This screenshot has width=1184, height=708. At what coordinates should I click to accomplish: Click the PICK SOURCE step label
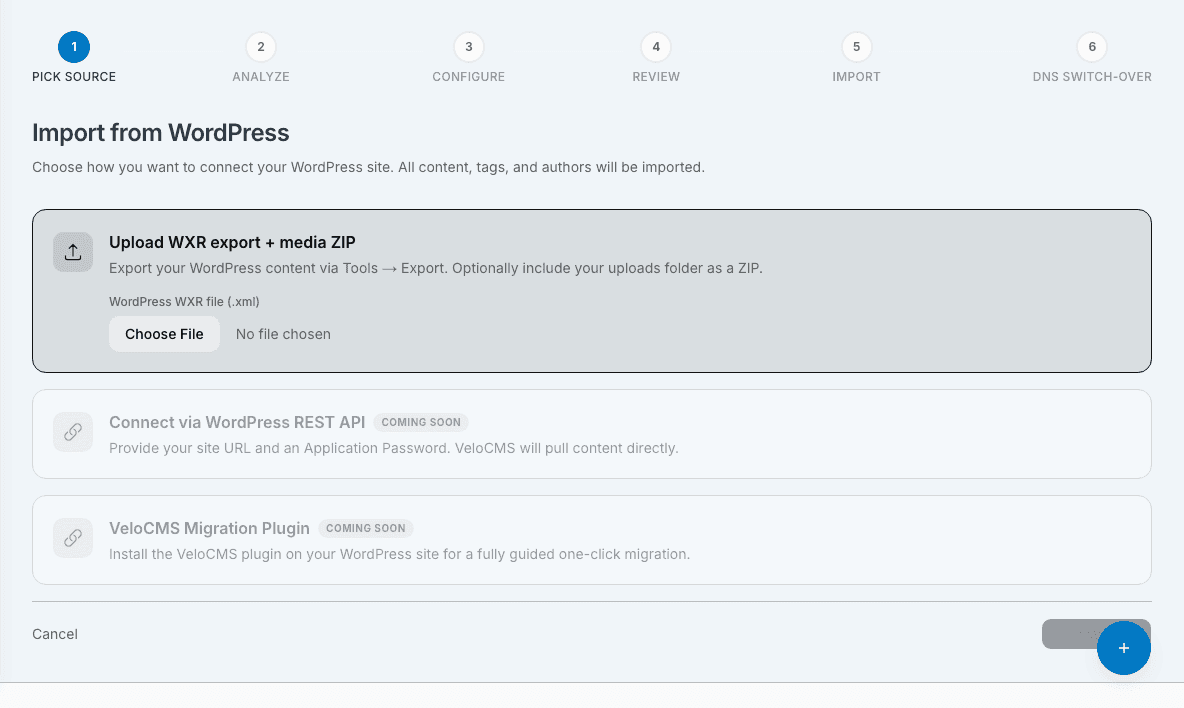74,77
